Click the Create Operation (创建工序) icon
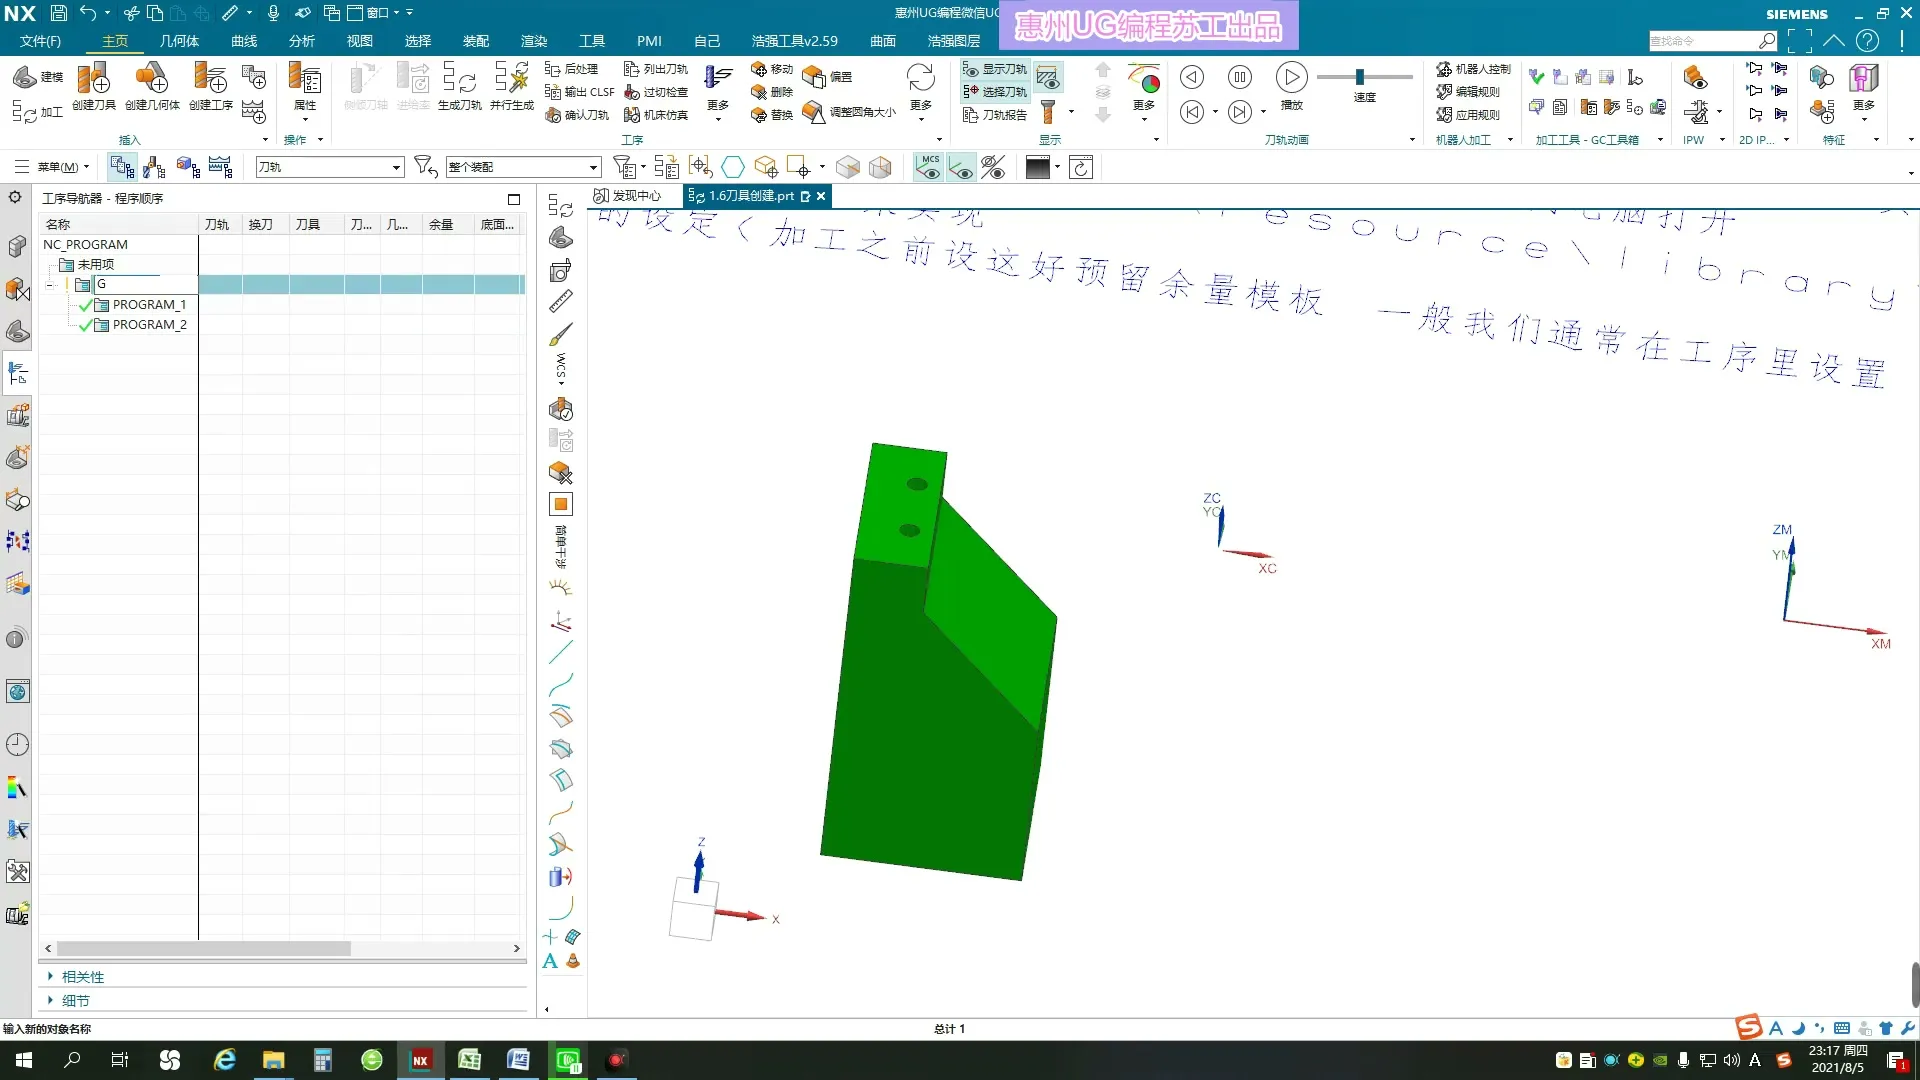 pyautogui.click(x=211, y=80)
